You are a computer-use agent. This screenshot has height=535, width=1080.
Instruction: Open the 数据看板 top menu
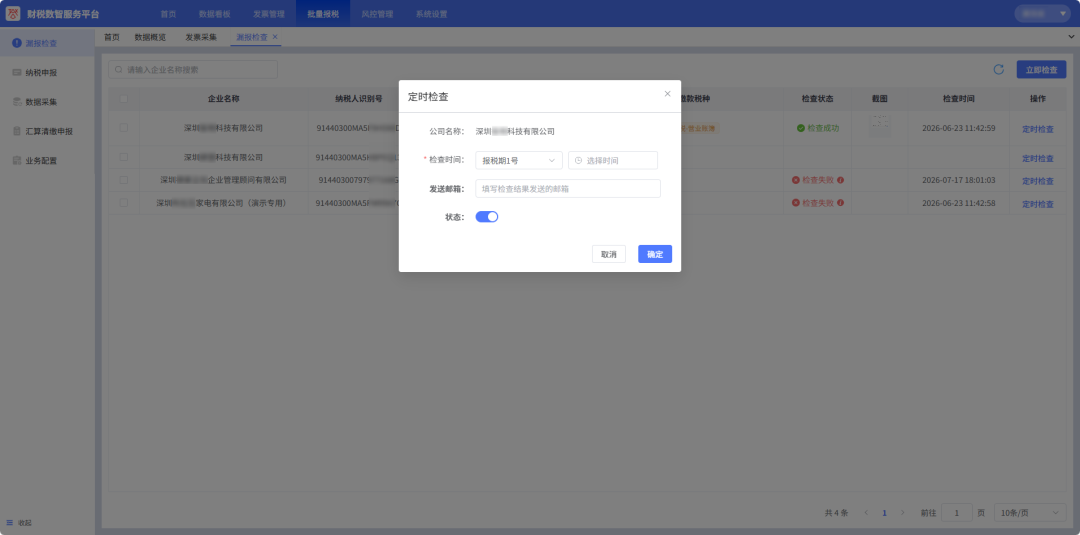pos(214,14)
